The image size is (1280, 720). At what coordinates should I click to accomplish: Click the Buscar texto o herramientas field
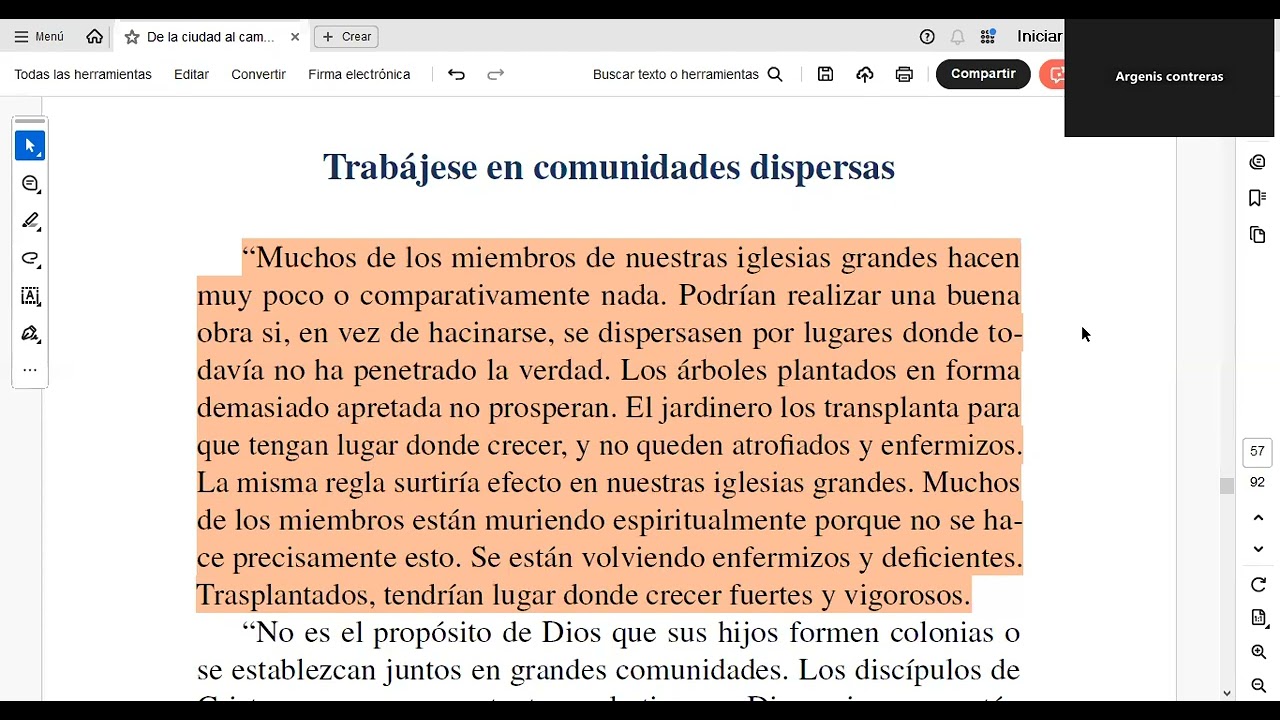(x=687, y=74)
